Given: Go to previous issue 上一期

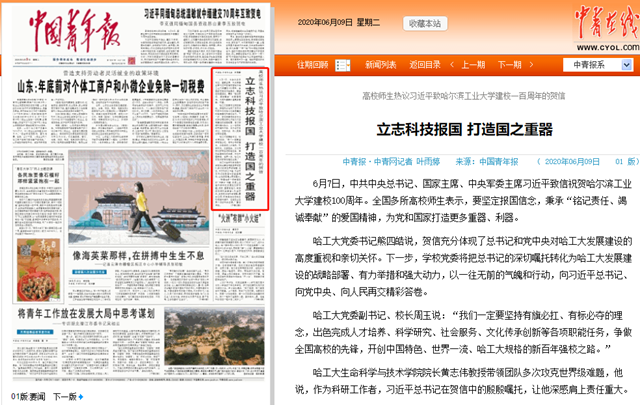Looking at the screenshot, I should [474, 64].
